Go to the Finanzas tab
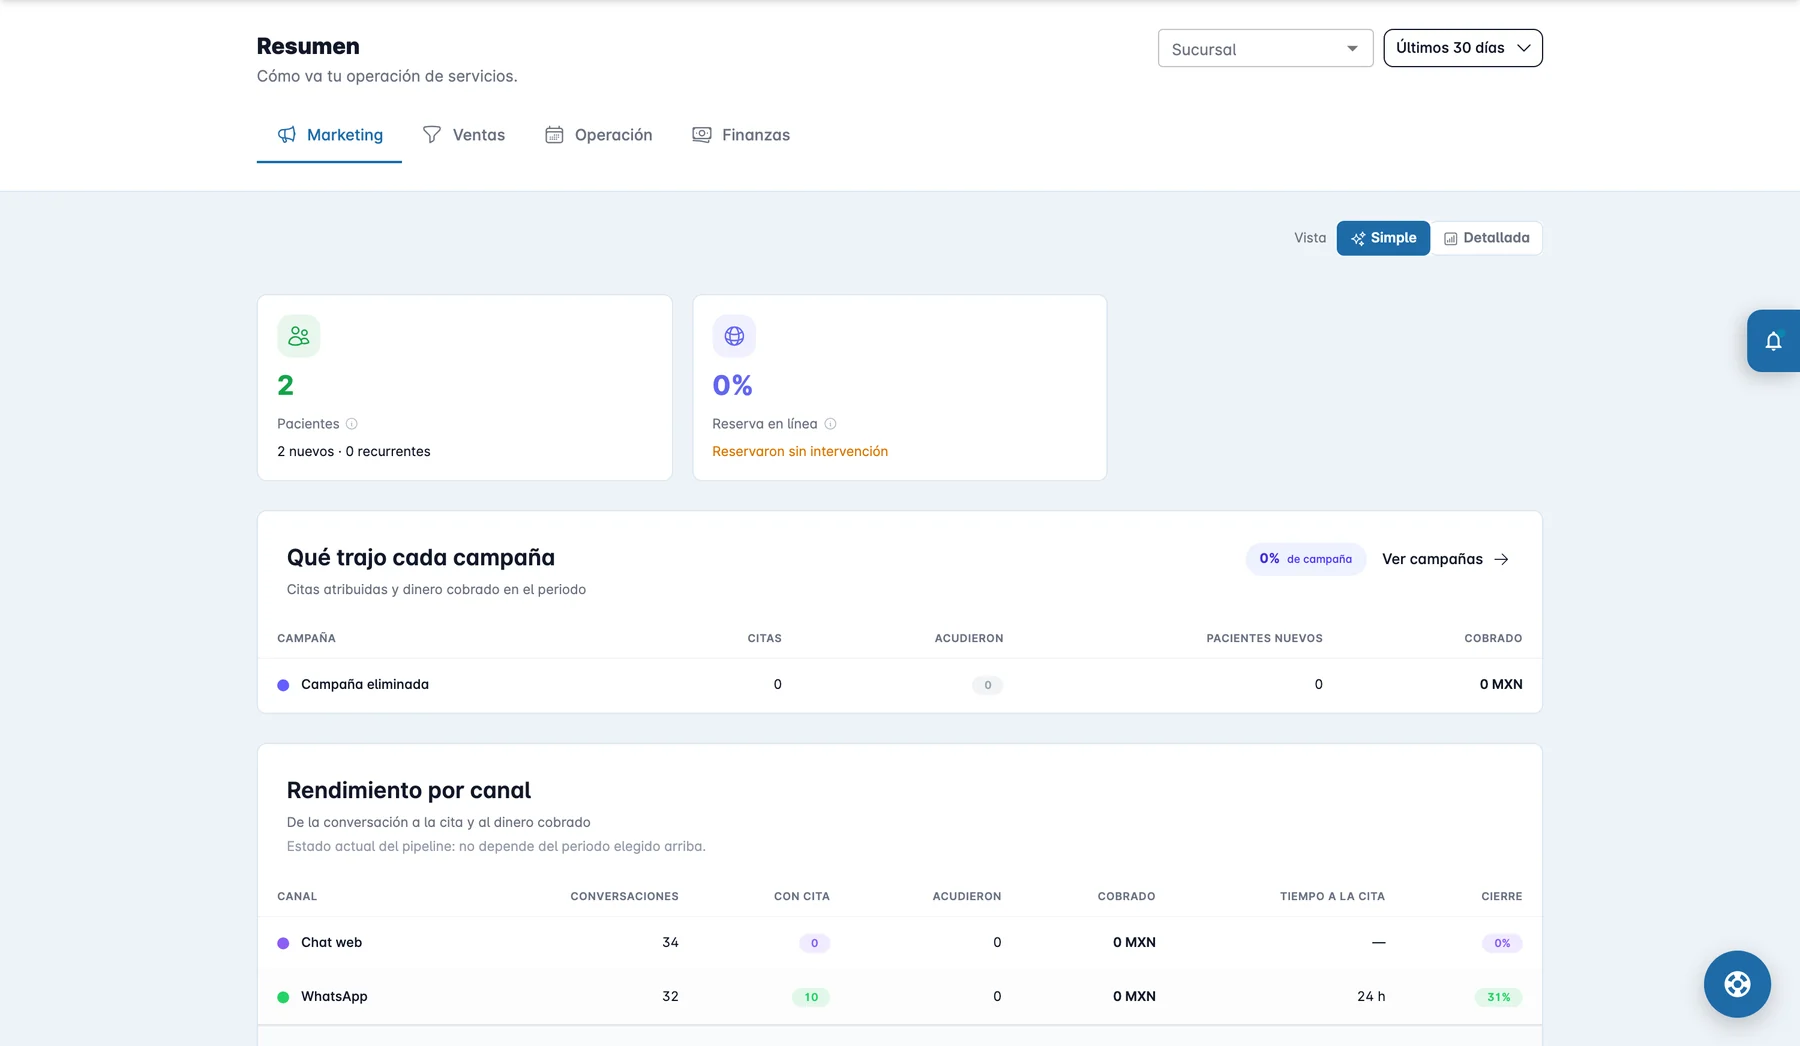 click(x=741, y=135)
